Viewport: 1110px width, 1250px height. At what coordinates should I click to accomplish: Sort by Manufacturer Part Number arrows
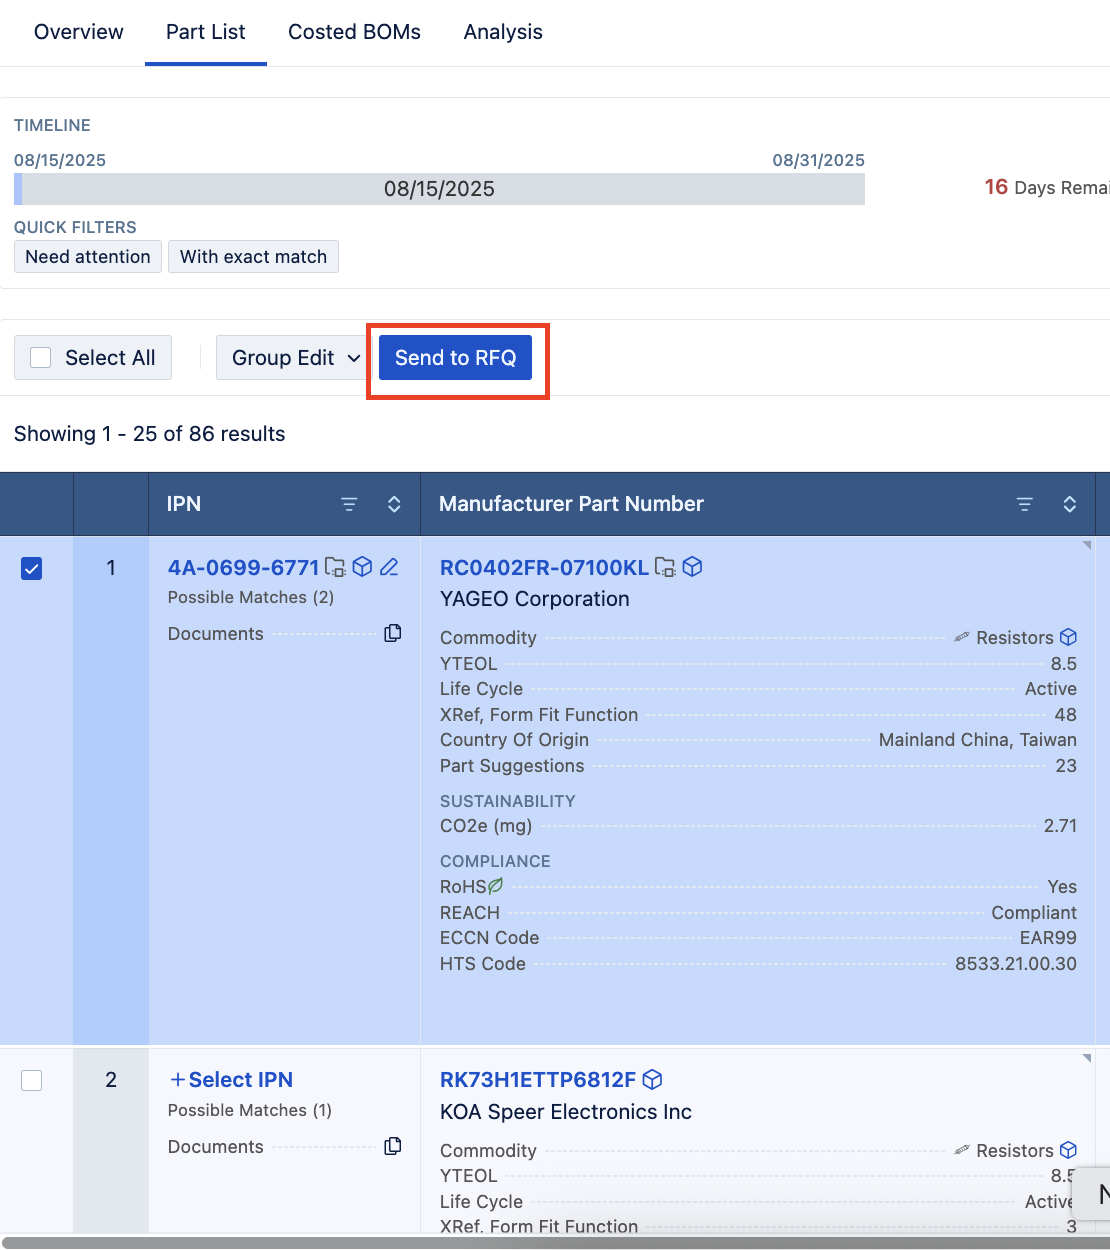1069,504
